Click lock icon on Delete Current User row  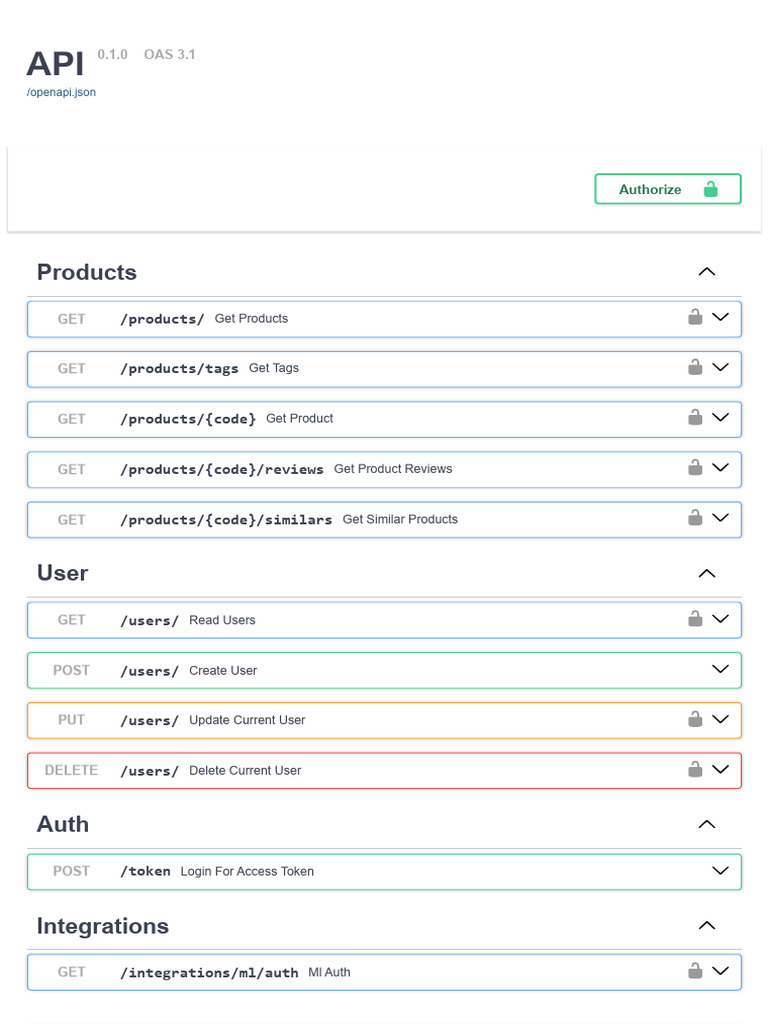click(695, 769)
